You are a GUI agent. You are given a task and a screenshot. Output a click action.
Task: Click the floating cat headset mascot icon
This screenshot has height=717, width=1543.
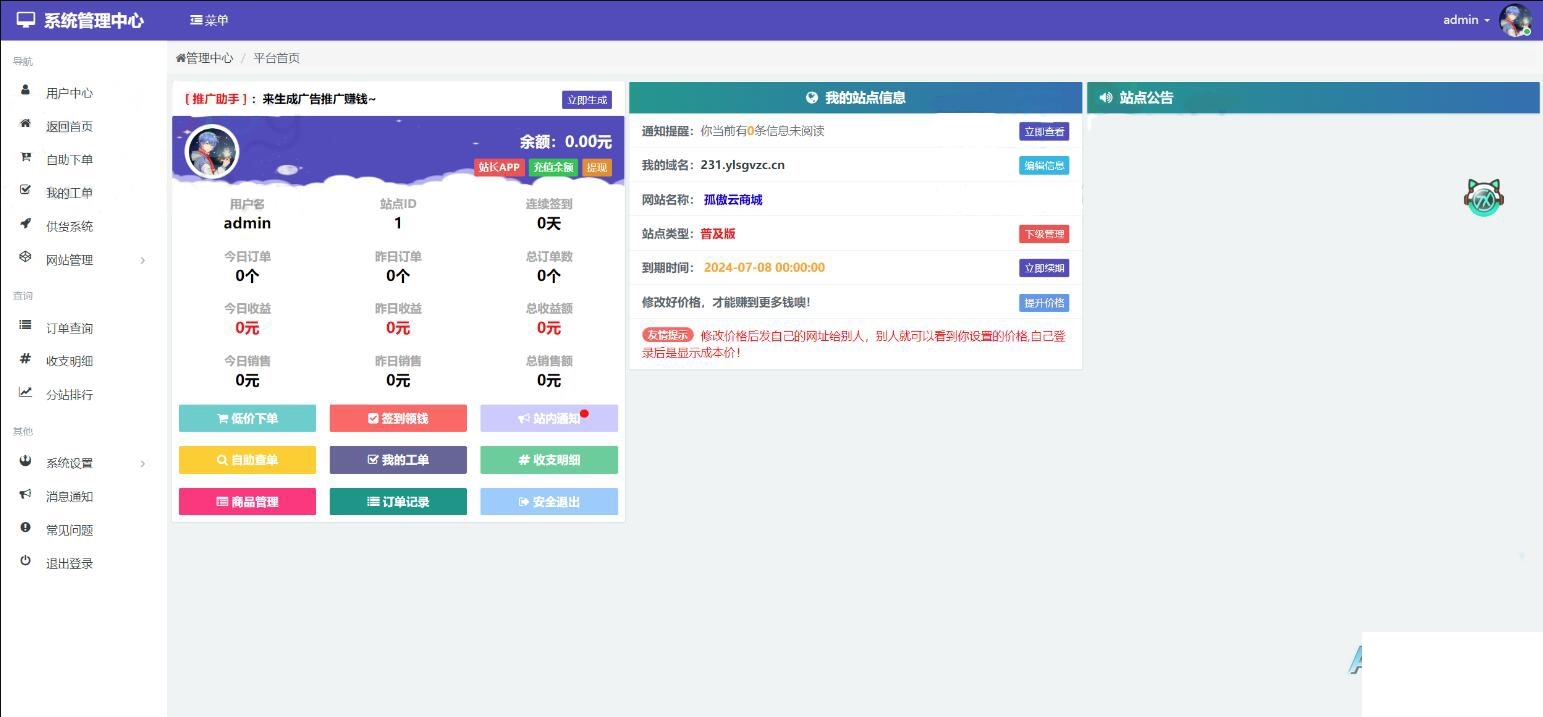1485,198
